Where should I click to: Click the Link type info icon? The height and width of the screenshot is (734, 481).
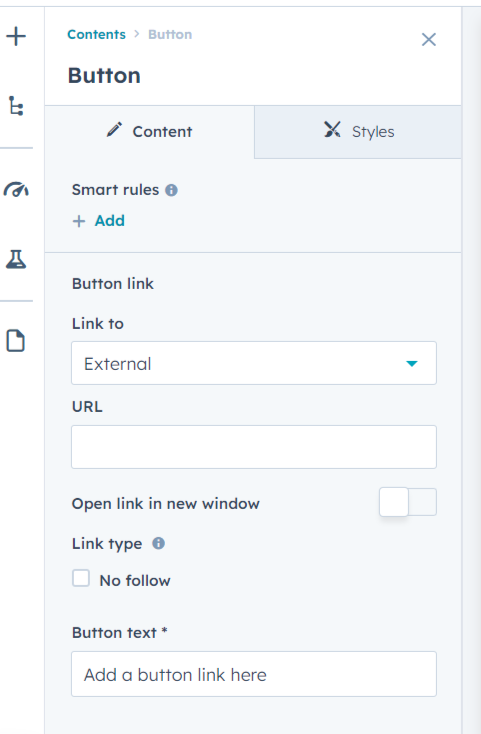[x=159, y=543]
